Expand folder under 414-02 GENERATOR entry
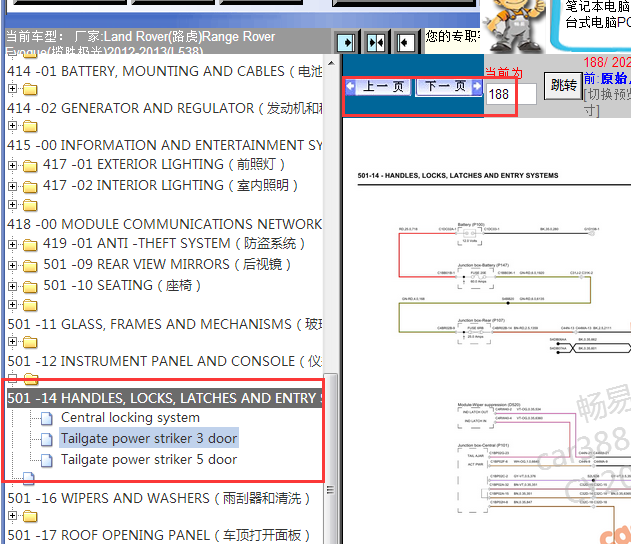 point(12,126)
